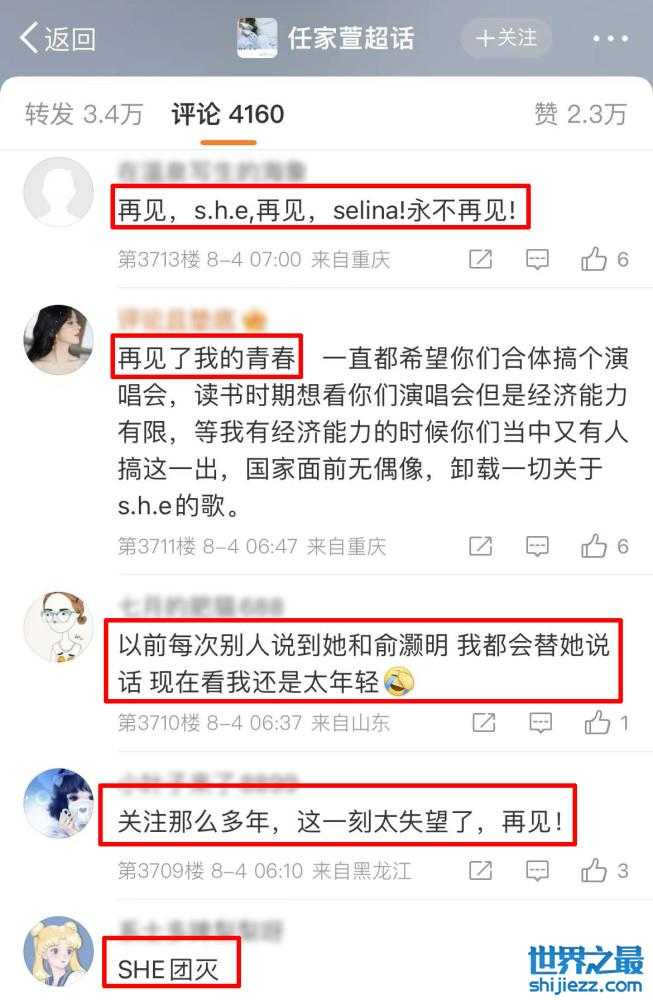Reply to the 第3710楼 comment
Screen dimensions: 653x1000
point(541,723)
